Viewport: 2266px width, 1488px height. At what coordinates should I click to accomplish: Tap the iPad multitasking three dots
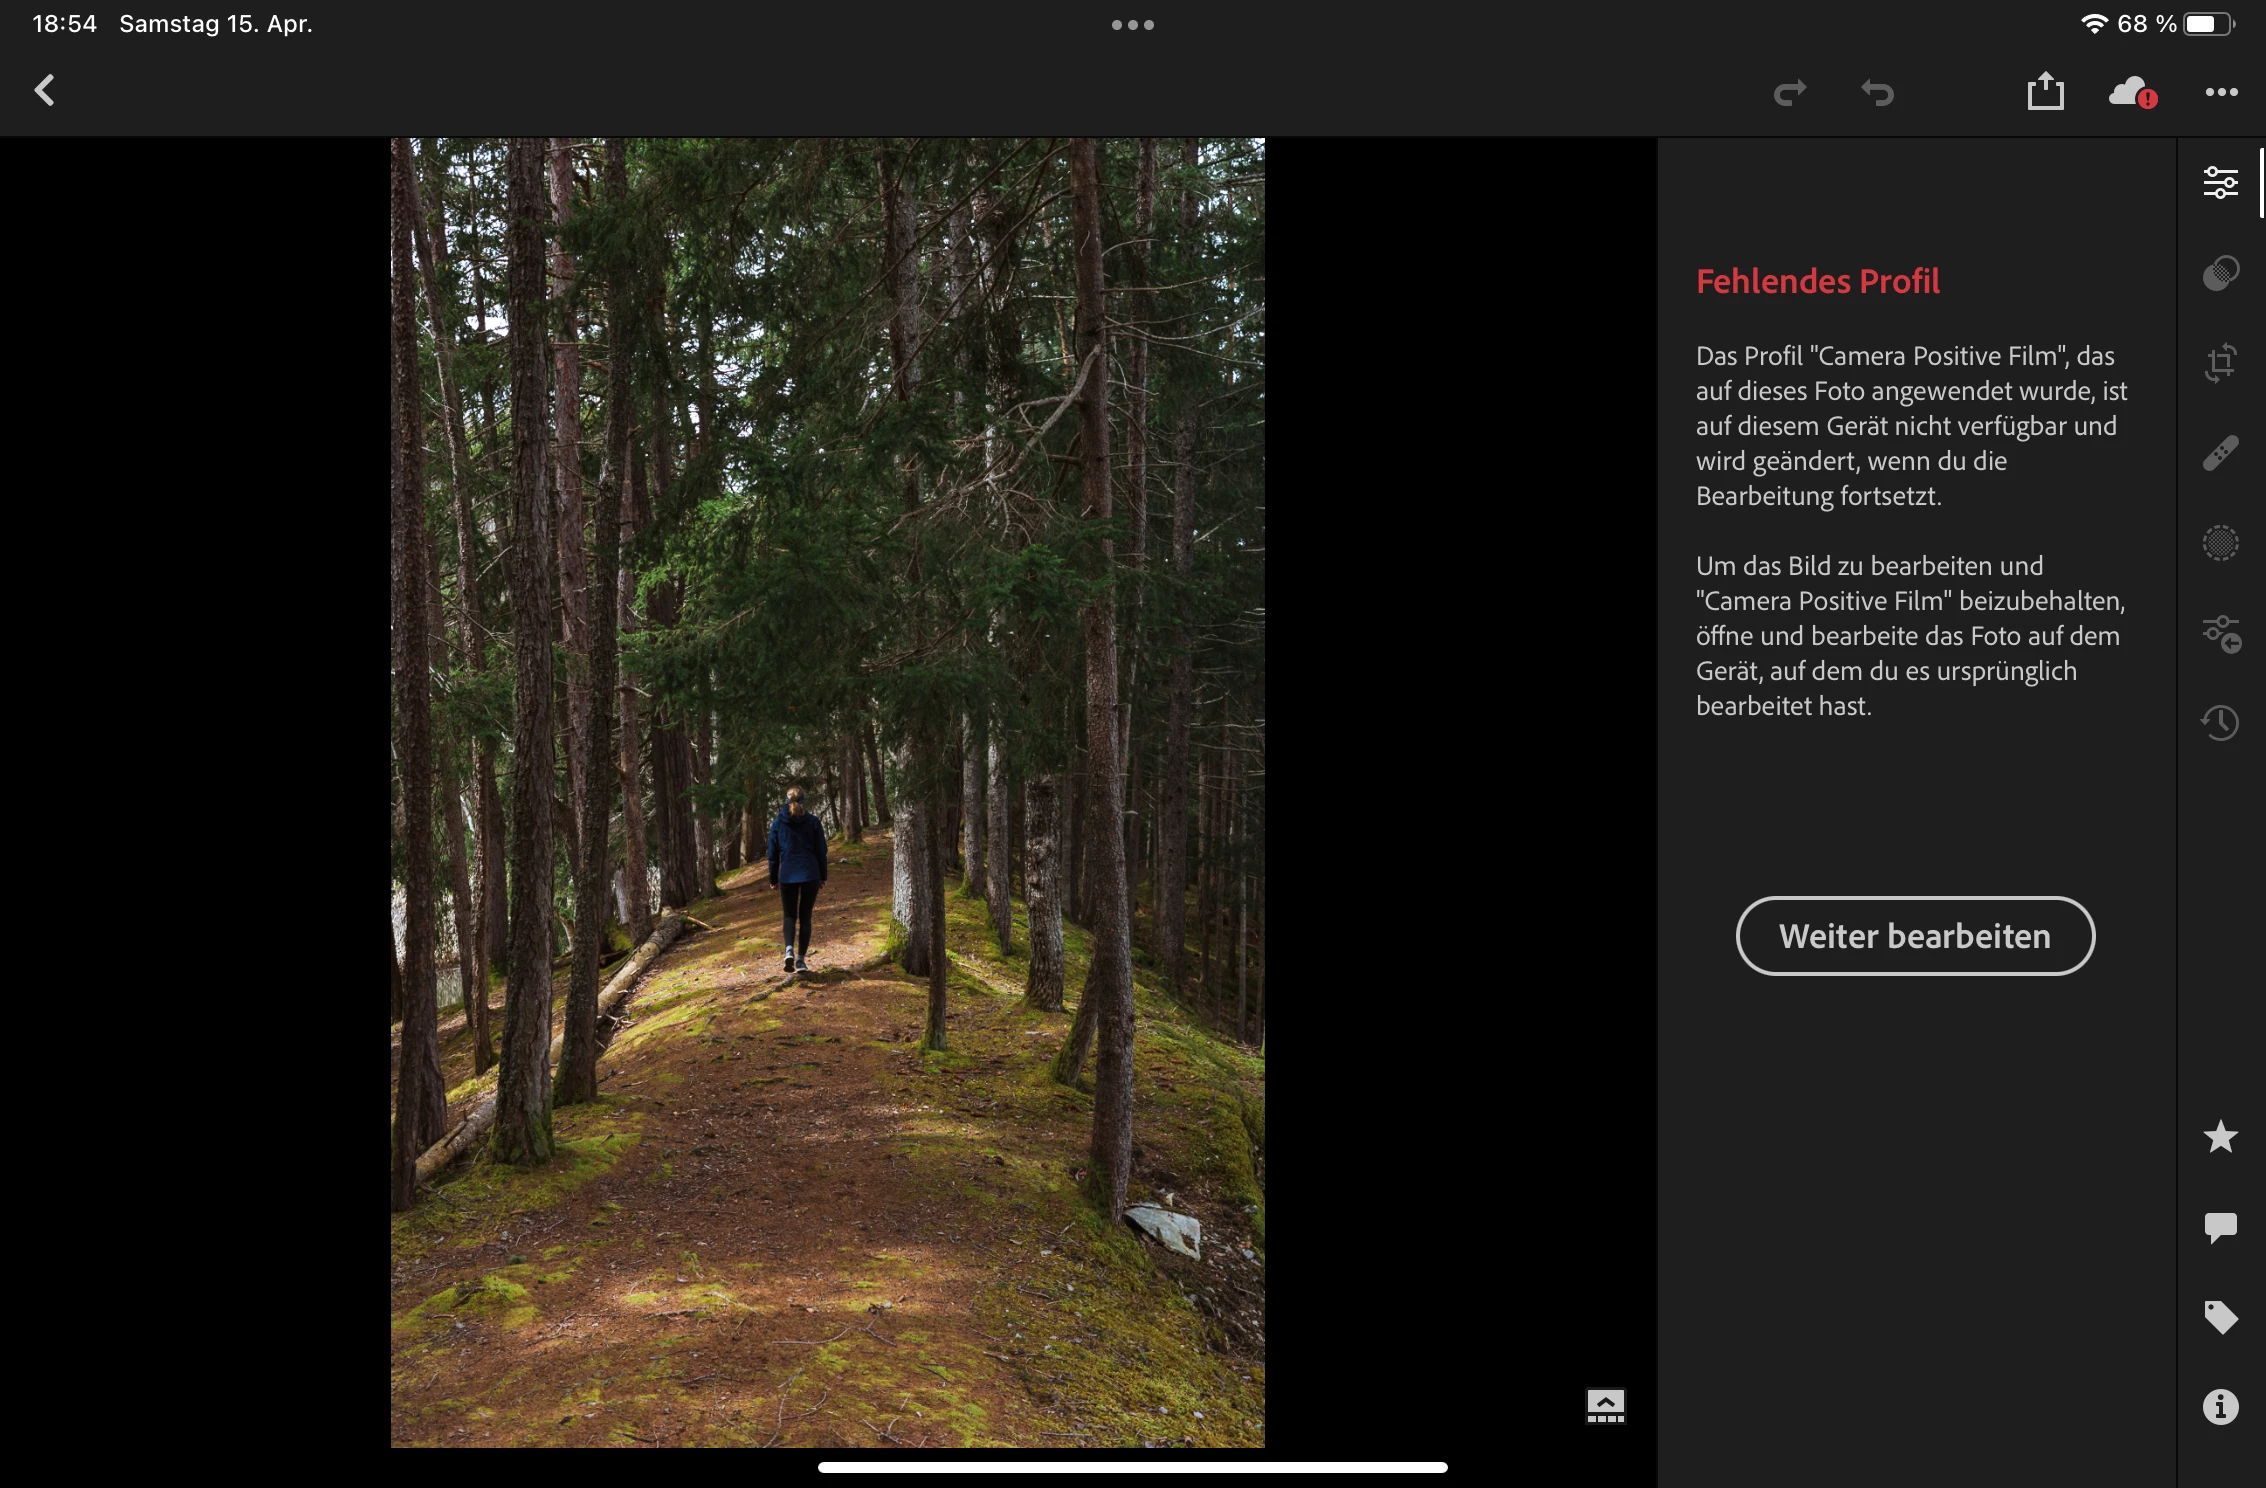tap(1132, 25)
